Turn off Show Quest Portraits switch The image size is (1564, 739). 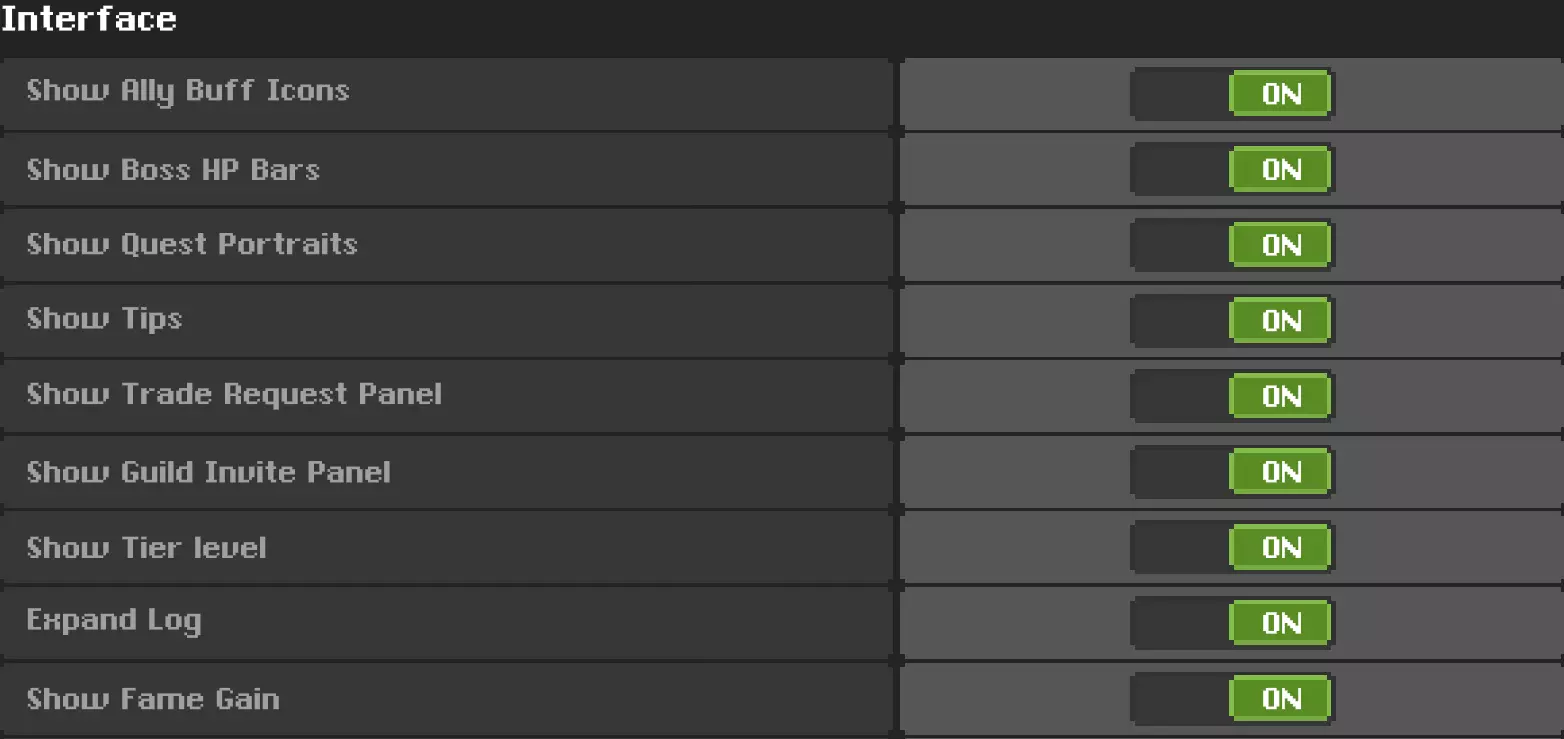coord(1232,245)
